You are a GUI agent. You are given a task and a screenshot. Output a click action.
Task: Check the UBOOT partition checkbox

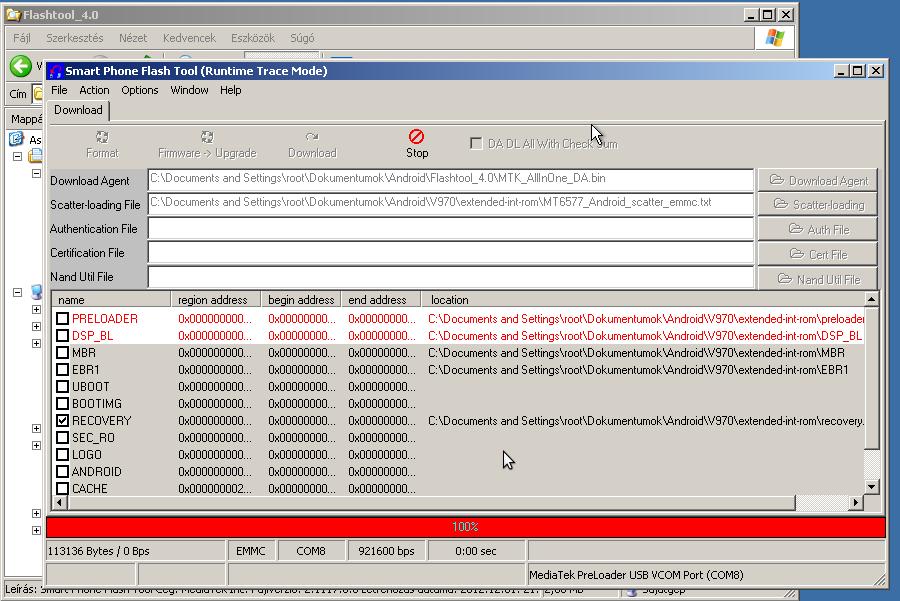coord(63,386)
